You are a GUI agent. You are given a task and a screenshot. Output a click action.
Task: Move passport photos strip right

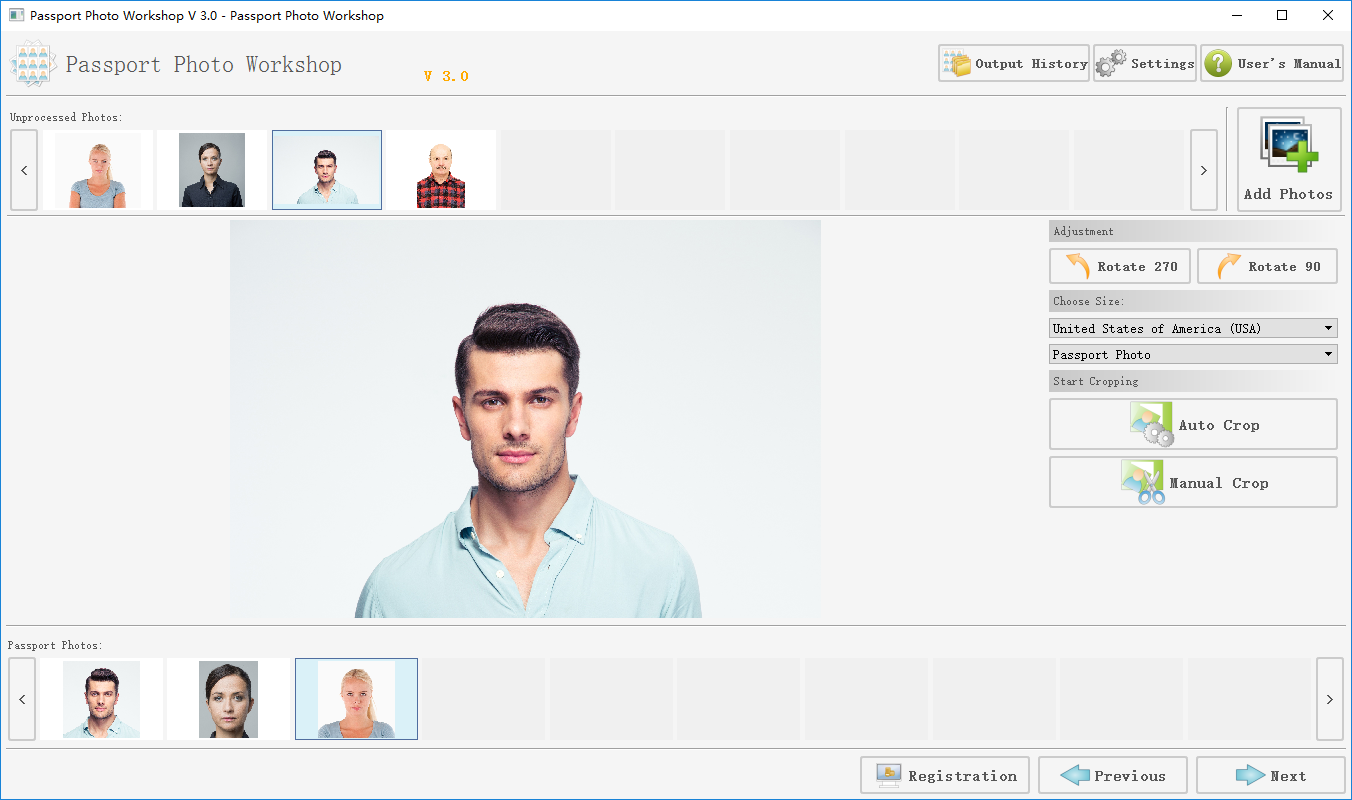1329,699
